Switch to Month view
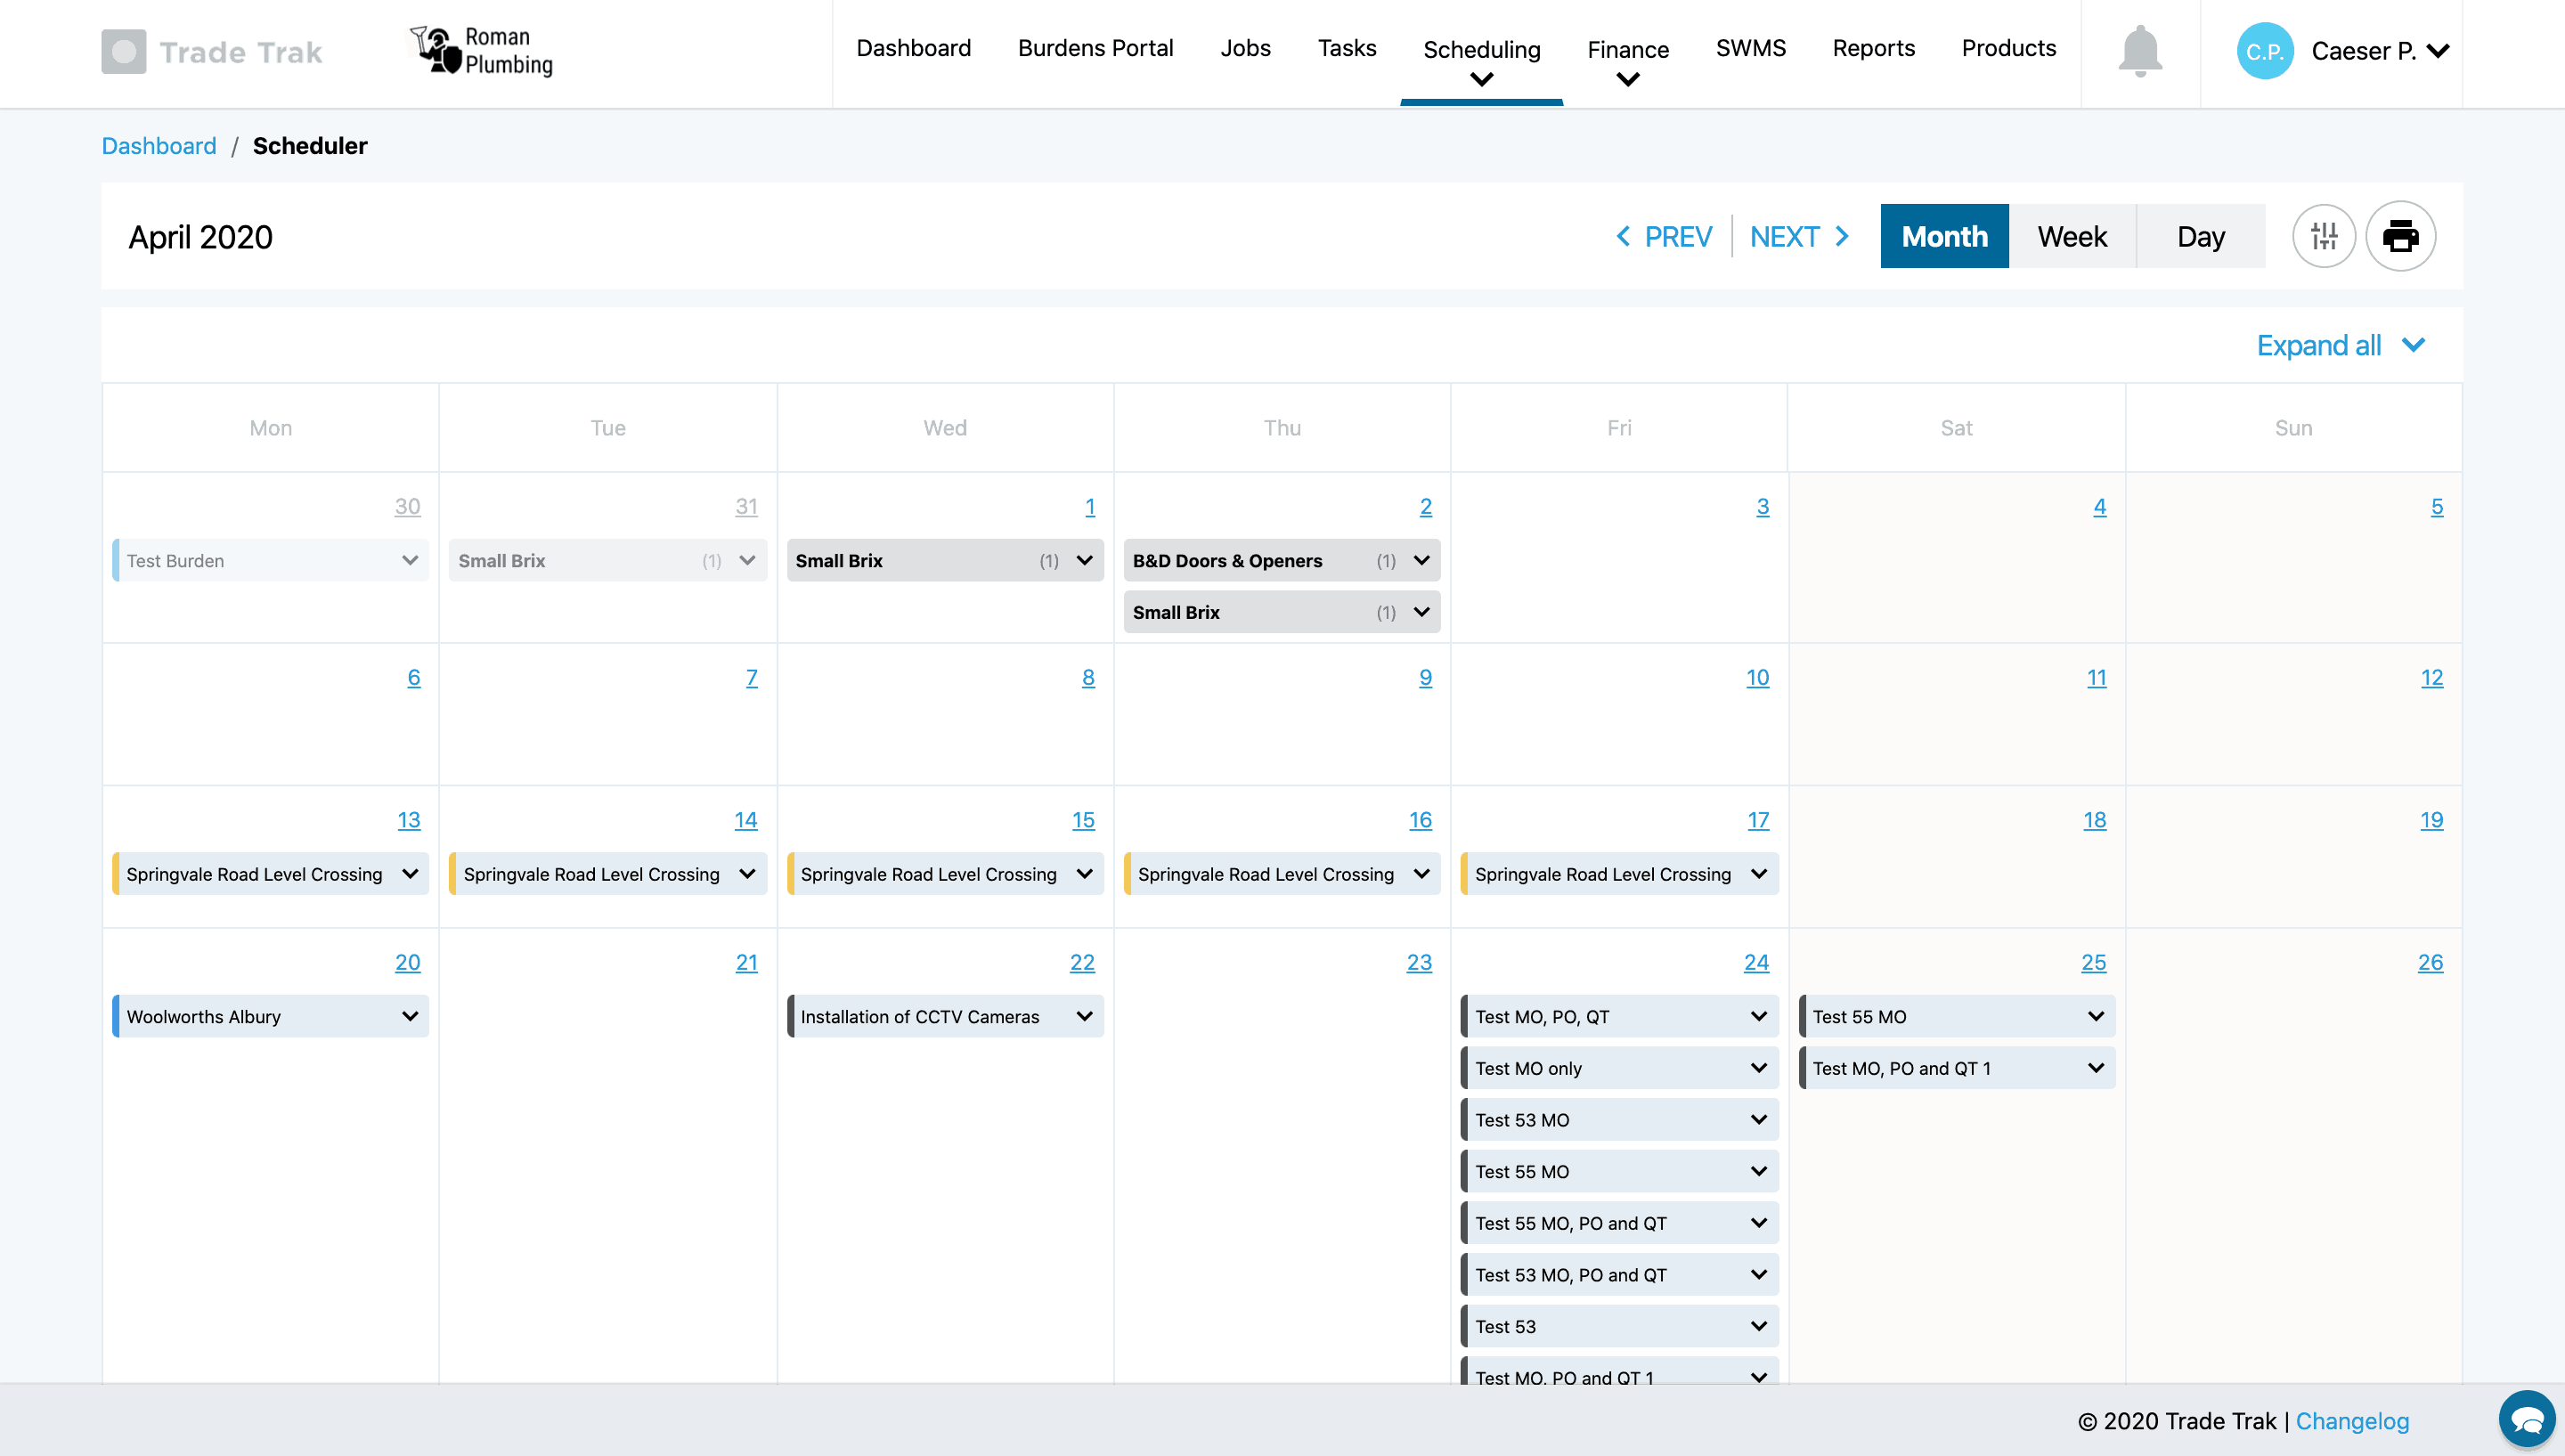Image resolution: width=2565 pixels, height=1456 pixels. coord(1944,236)
